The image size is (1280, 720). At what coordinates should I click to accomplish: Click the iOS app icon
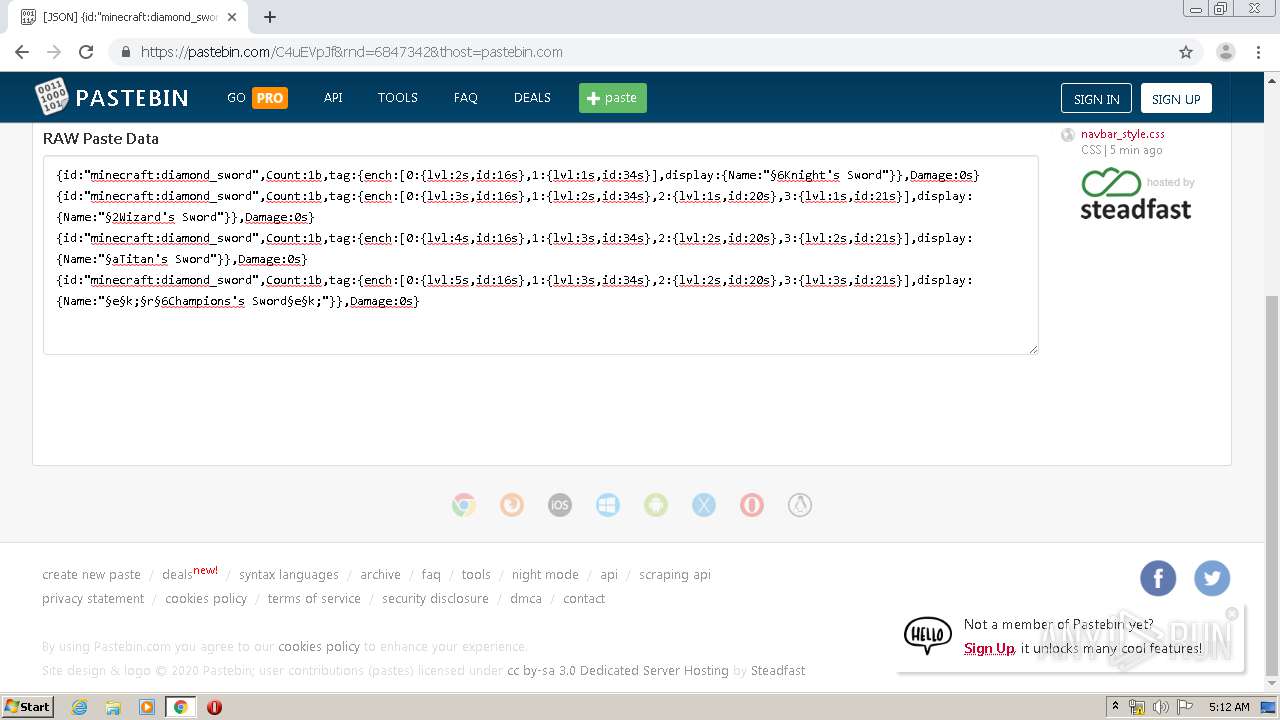(560, 505)
